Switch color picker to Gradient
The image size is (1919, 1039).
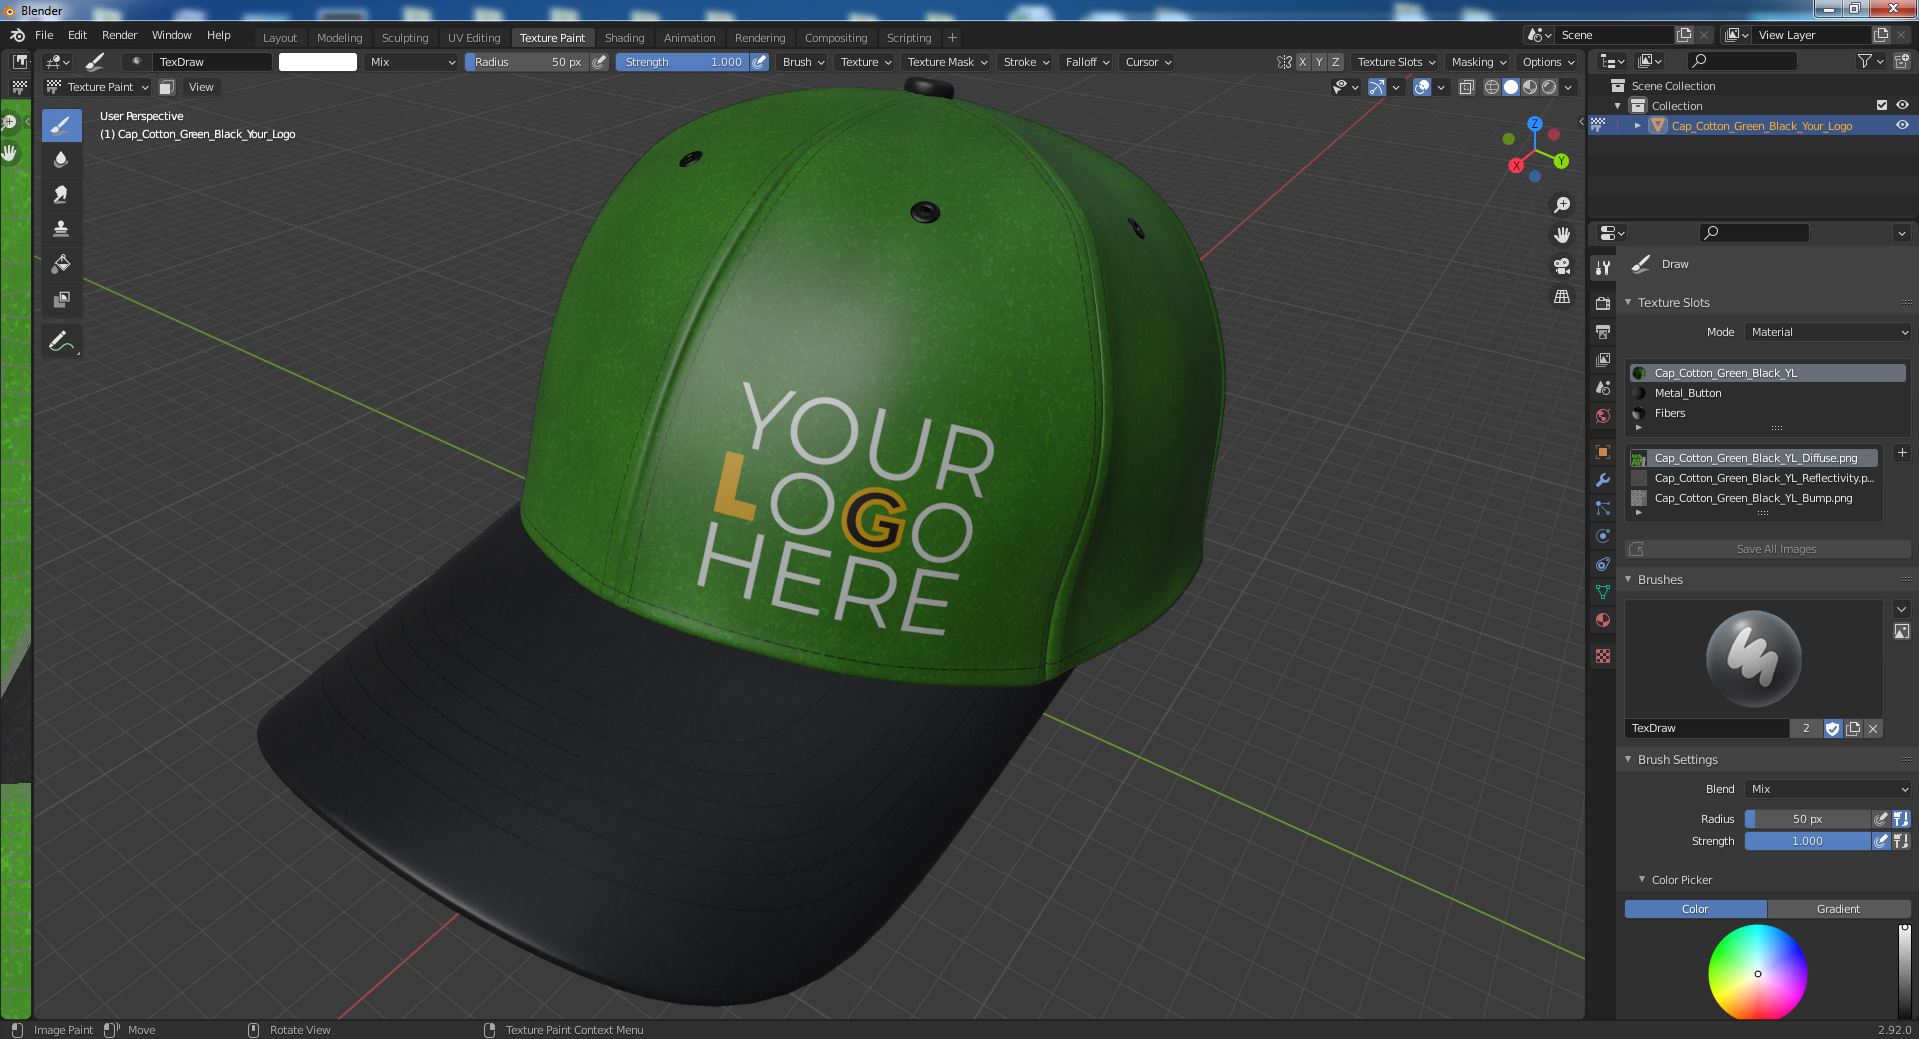1838,909
